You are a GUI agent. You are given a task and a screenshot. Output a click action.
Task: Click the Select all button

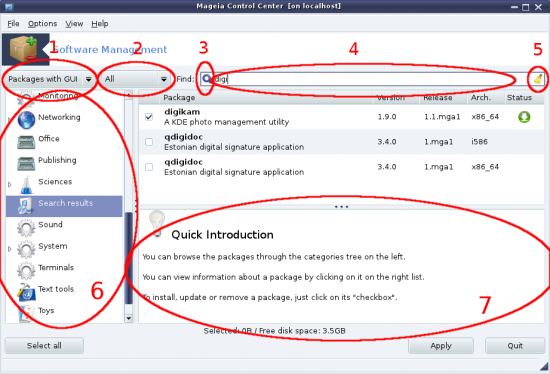point(44,346)
